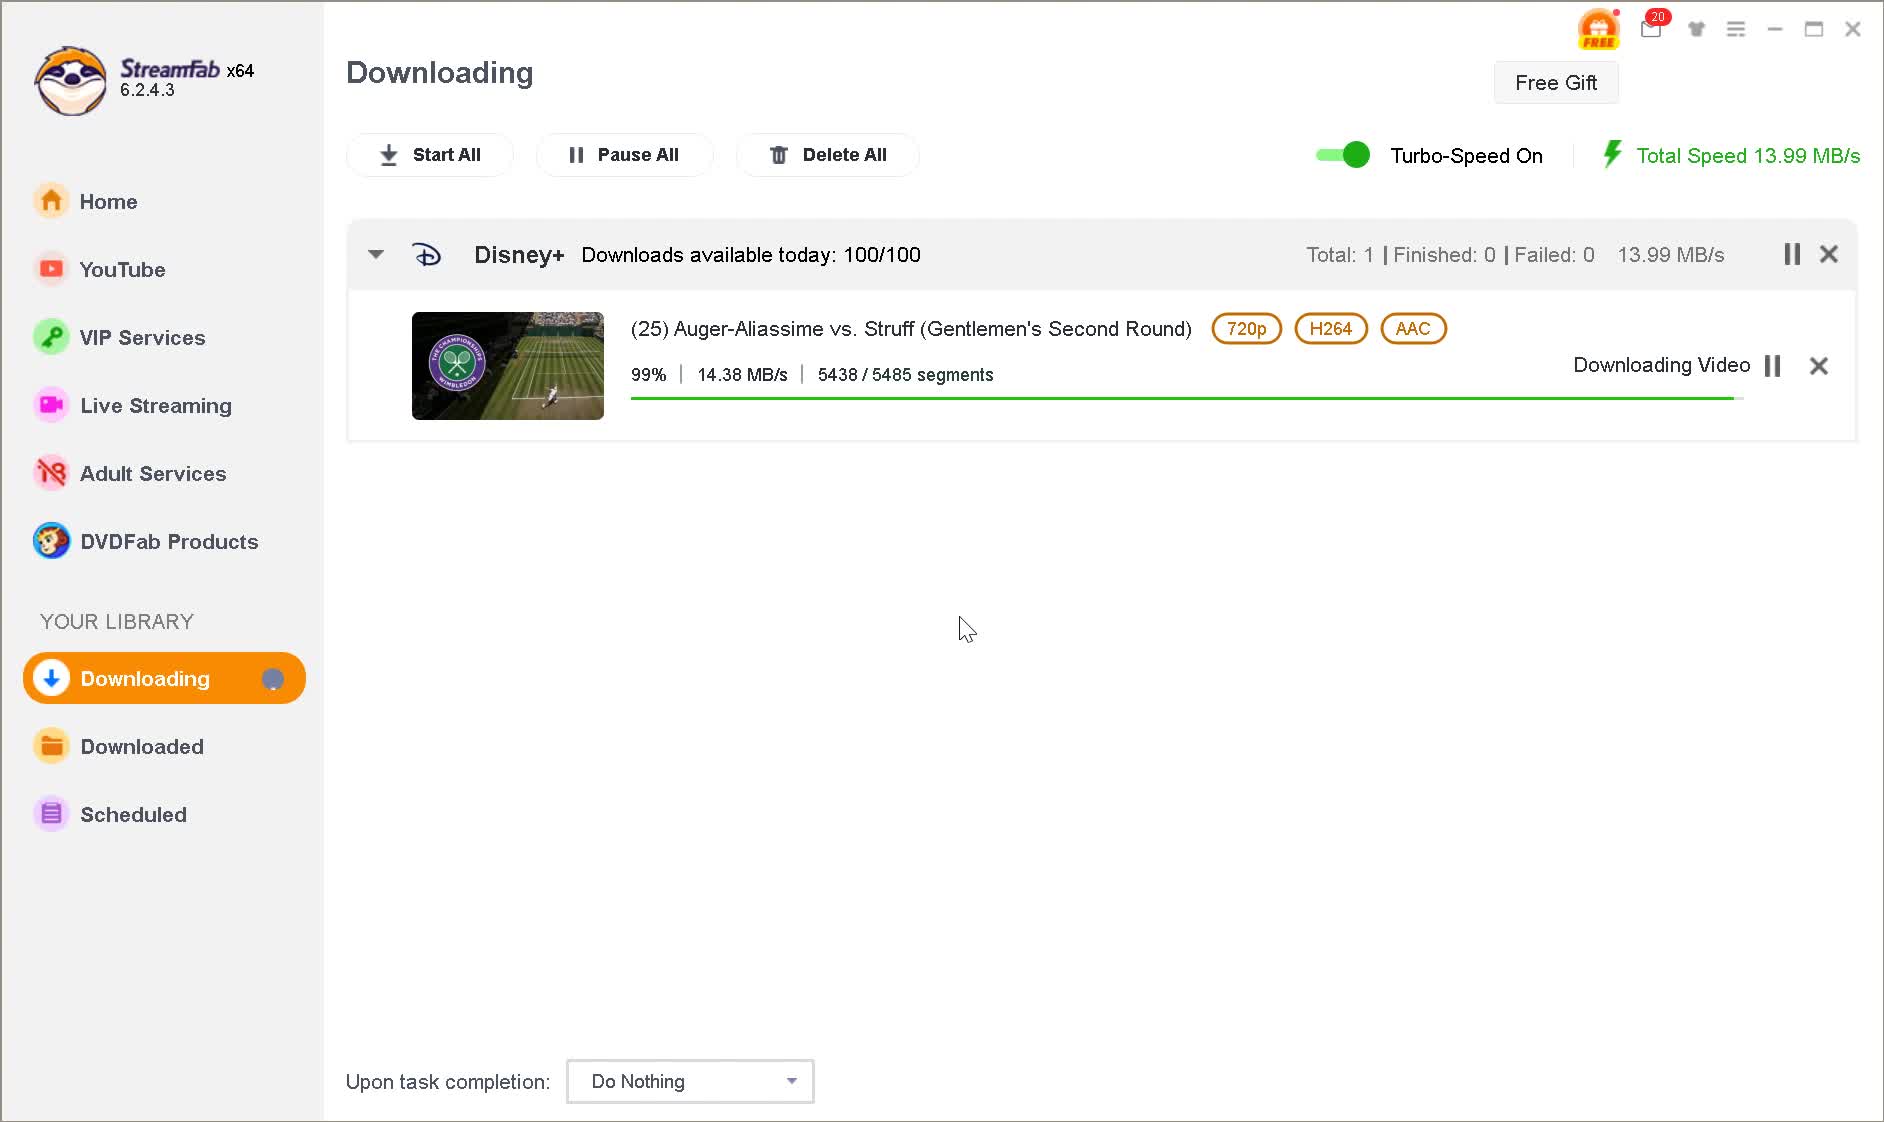Viewport: 1884px width, 1122px height.
Task: Open the free gift box icon
Action: 1598,29
